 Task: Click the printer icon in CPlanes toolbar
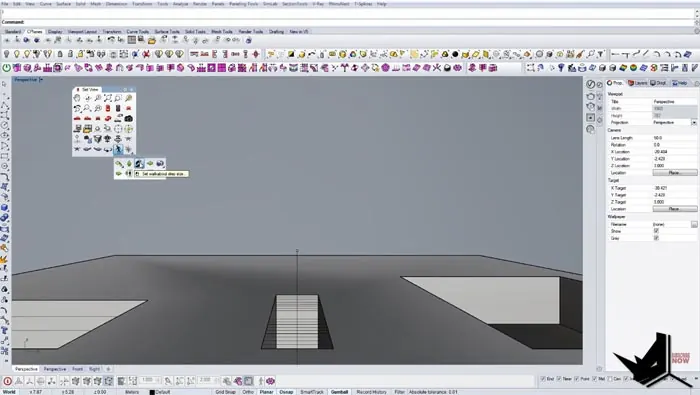tap(142, 40)
